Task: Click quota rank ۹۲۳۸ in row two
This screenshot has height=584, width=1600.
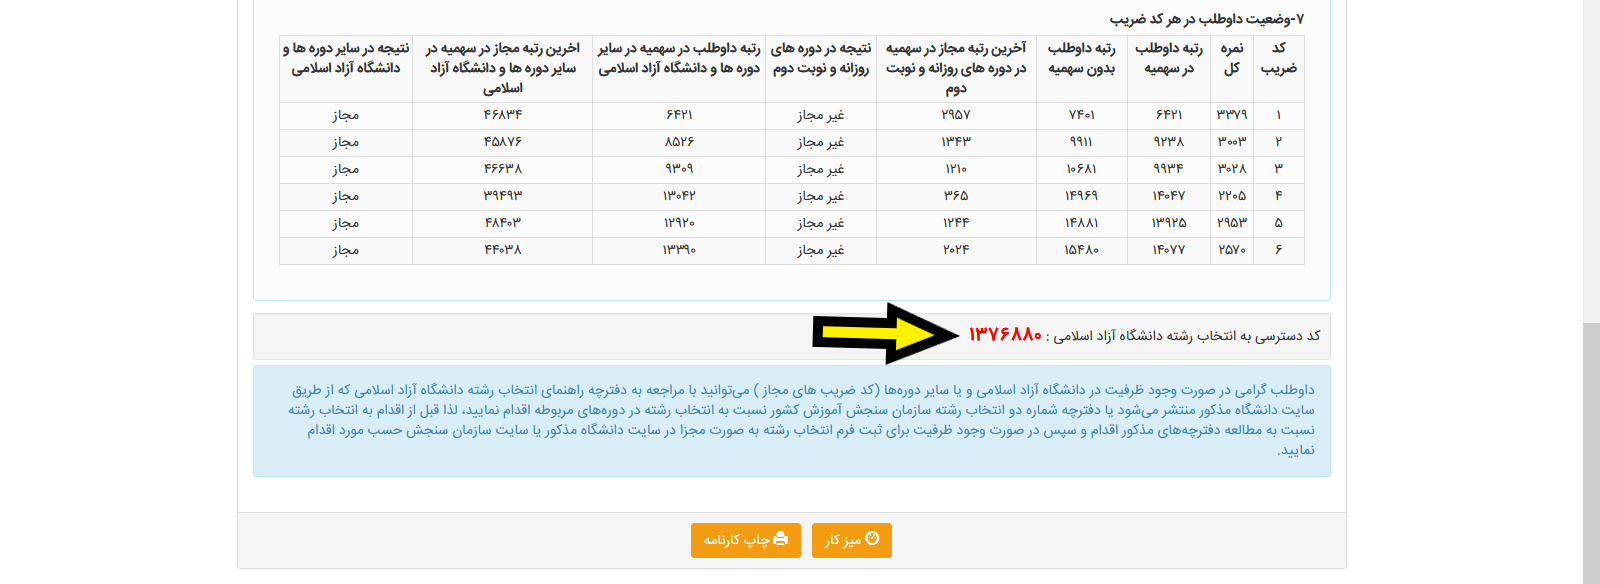Action: coord(1168,142)
